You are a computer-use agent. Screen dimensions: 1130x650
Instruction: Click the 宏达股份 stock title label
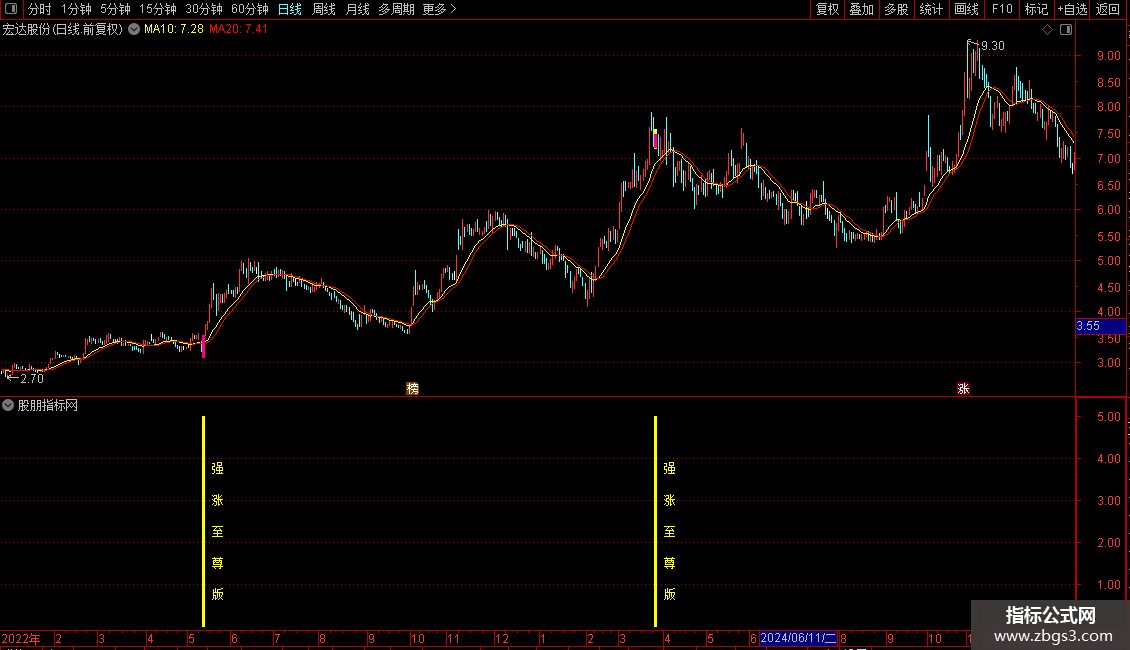pyautogui.click(x=63, y=30)
